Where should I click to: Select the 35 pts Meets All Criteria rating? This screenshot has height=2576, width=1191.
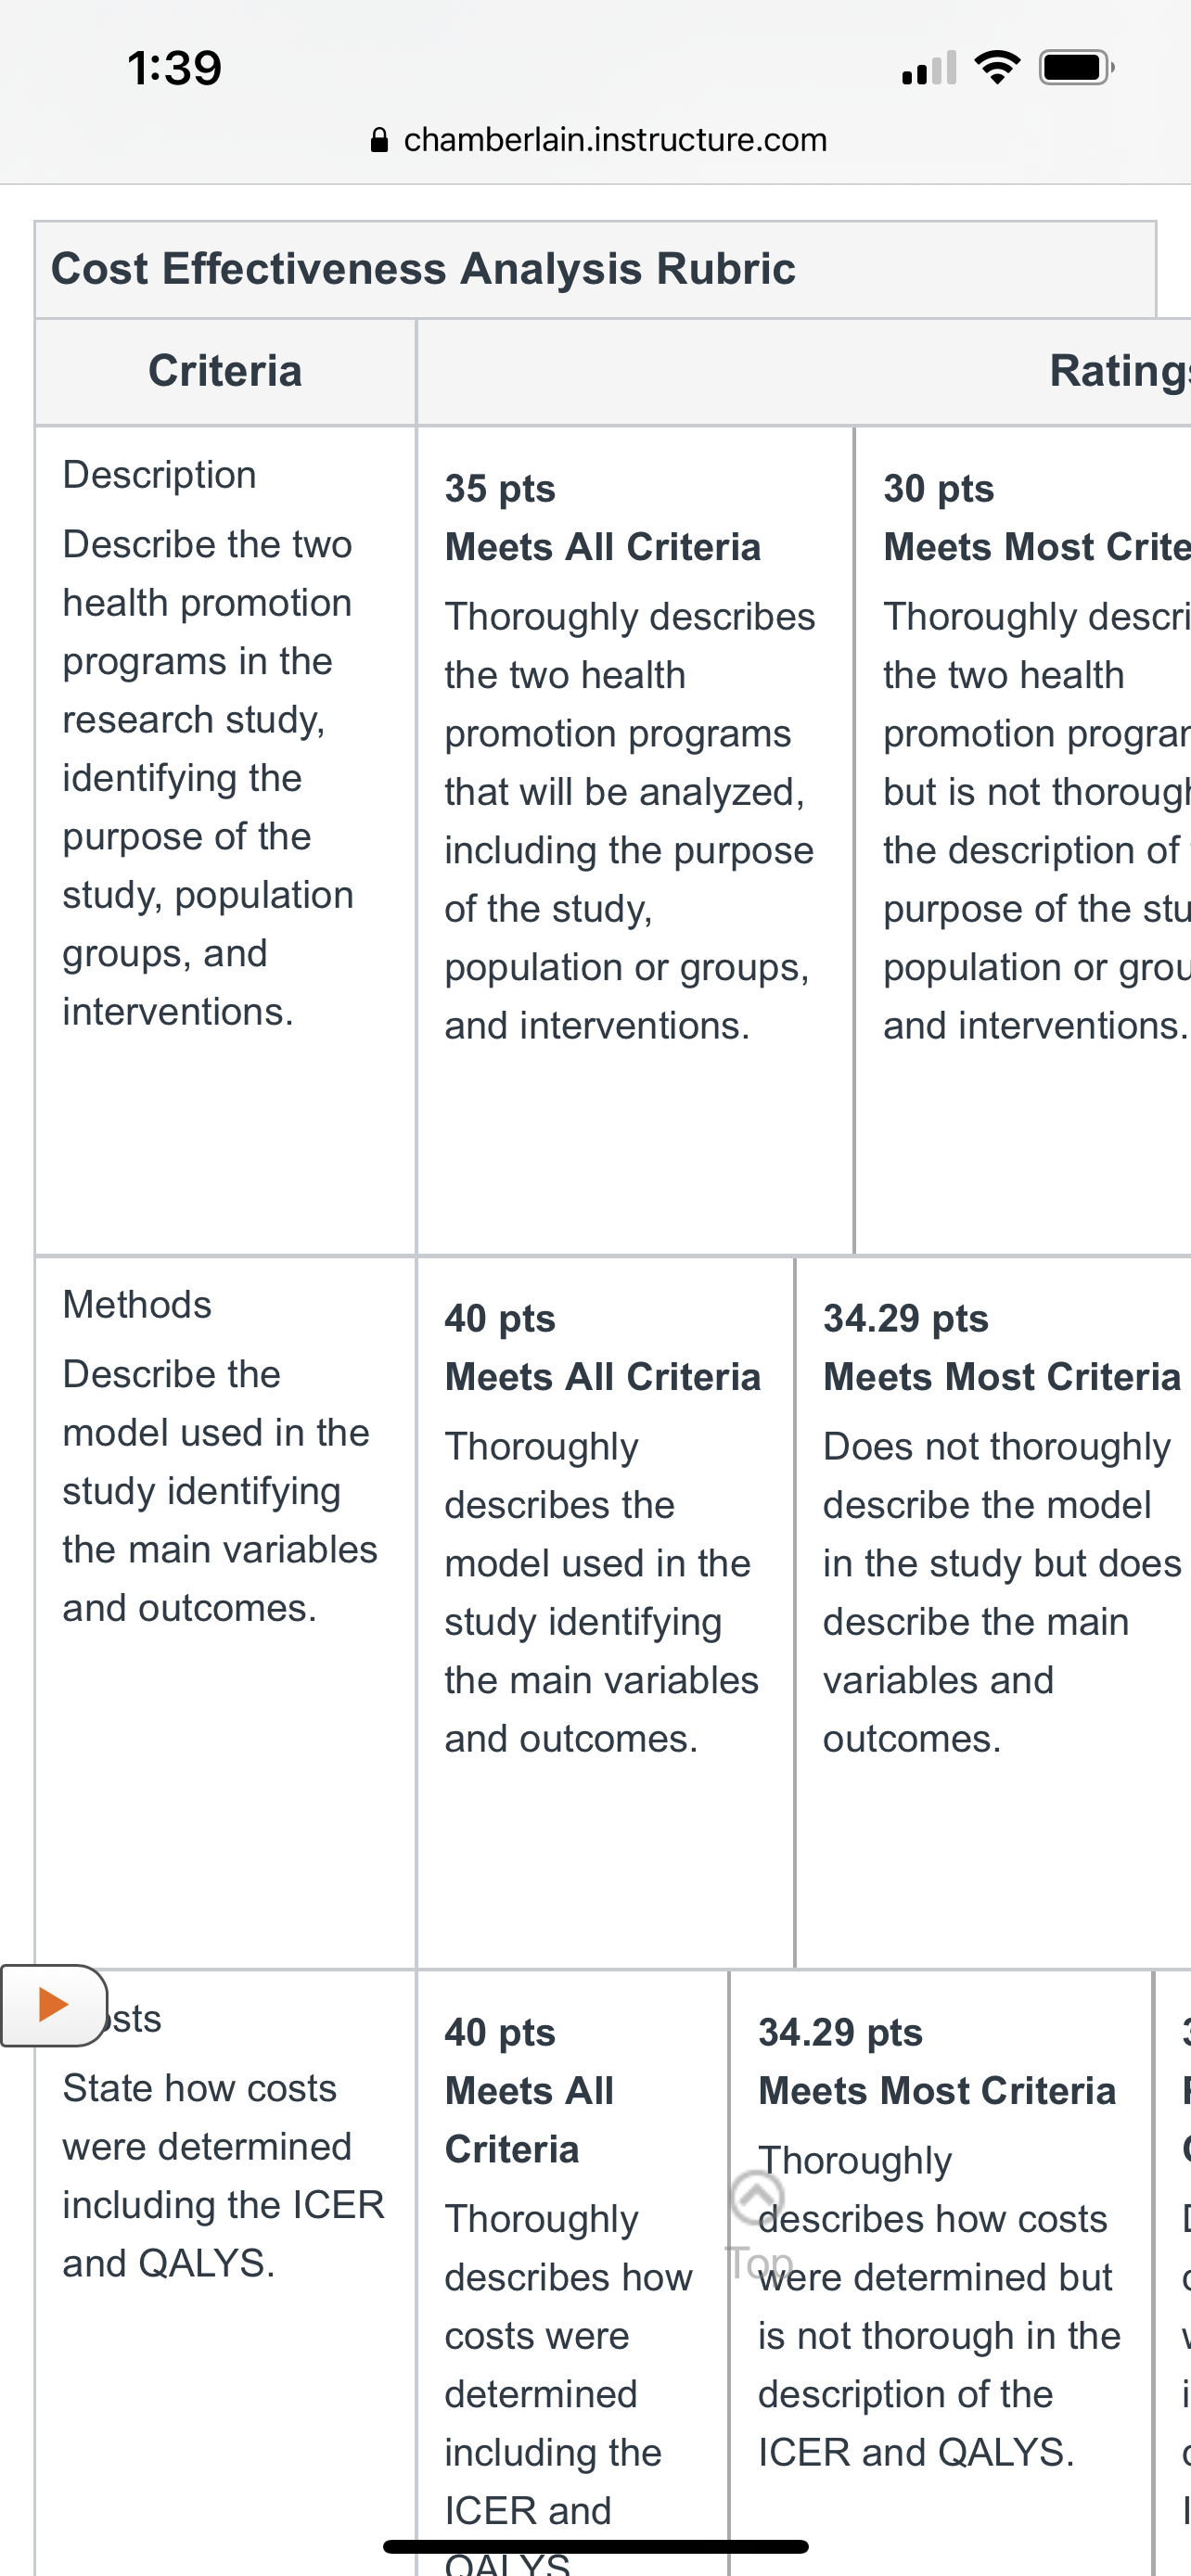[x=635, y=840]
